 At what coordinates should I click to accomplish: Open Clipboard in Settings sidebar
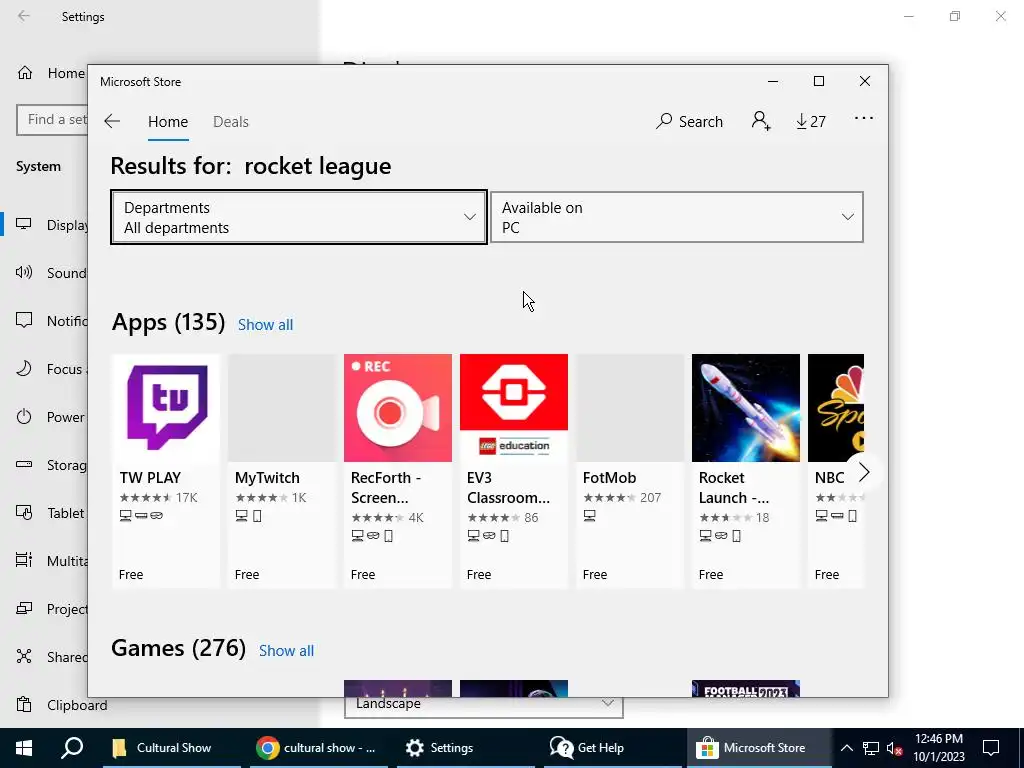pos(61,705)
